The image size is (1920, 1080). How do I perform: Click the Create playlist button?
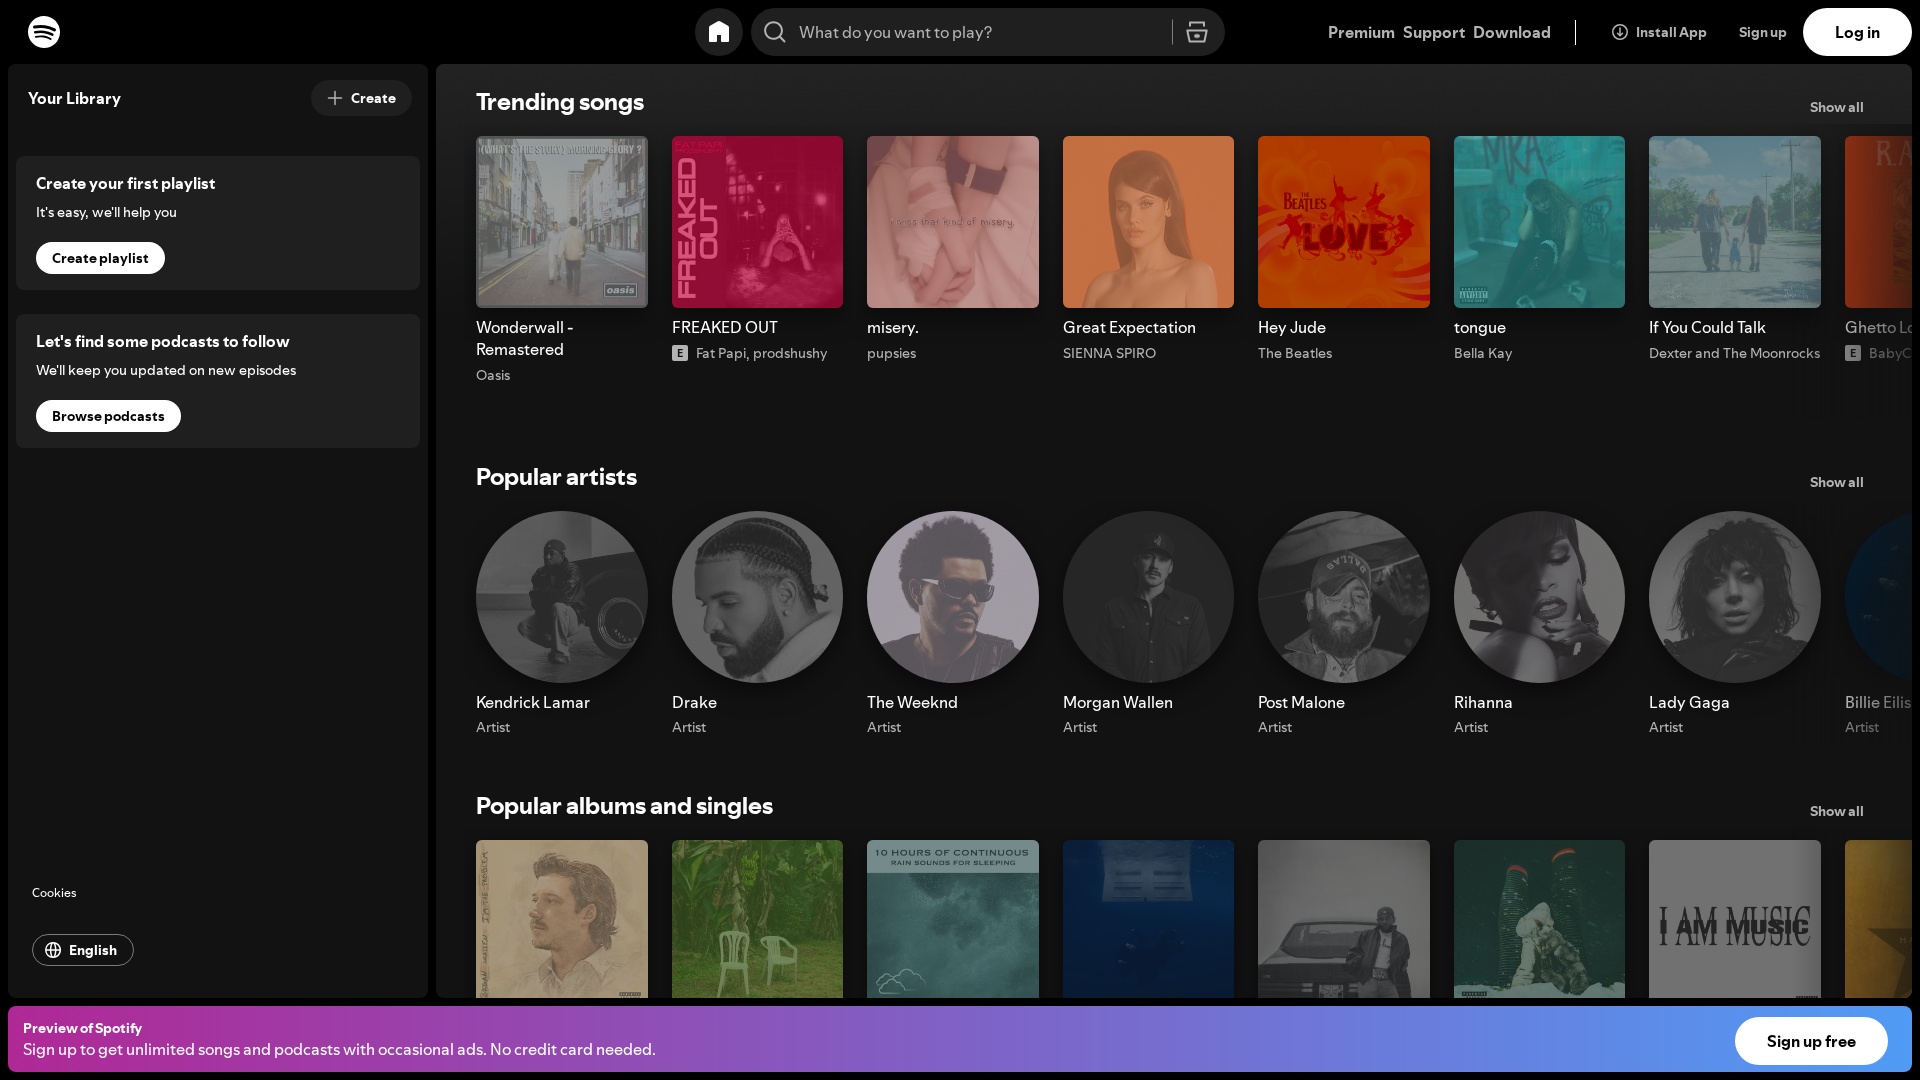100,258
